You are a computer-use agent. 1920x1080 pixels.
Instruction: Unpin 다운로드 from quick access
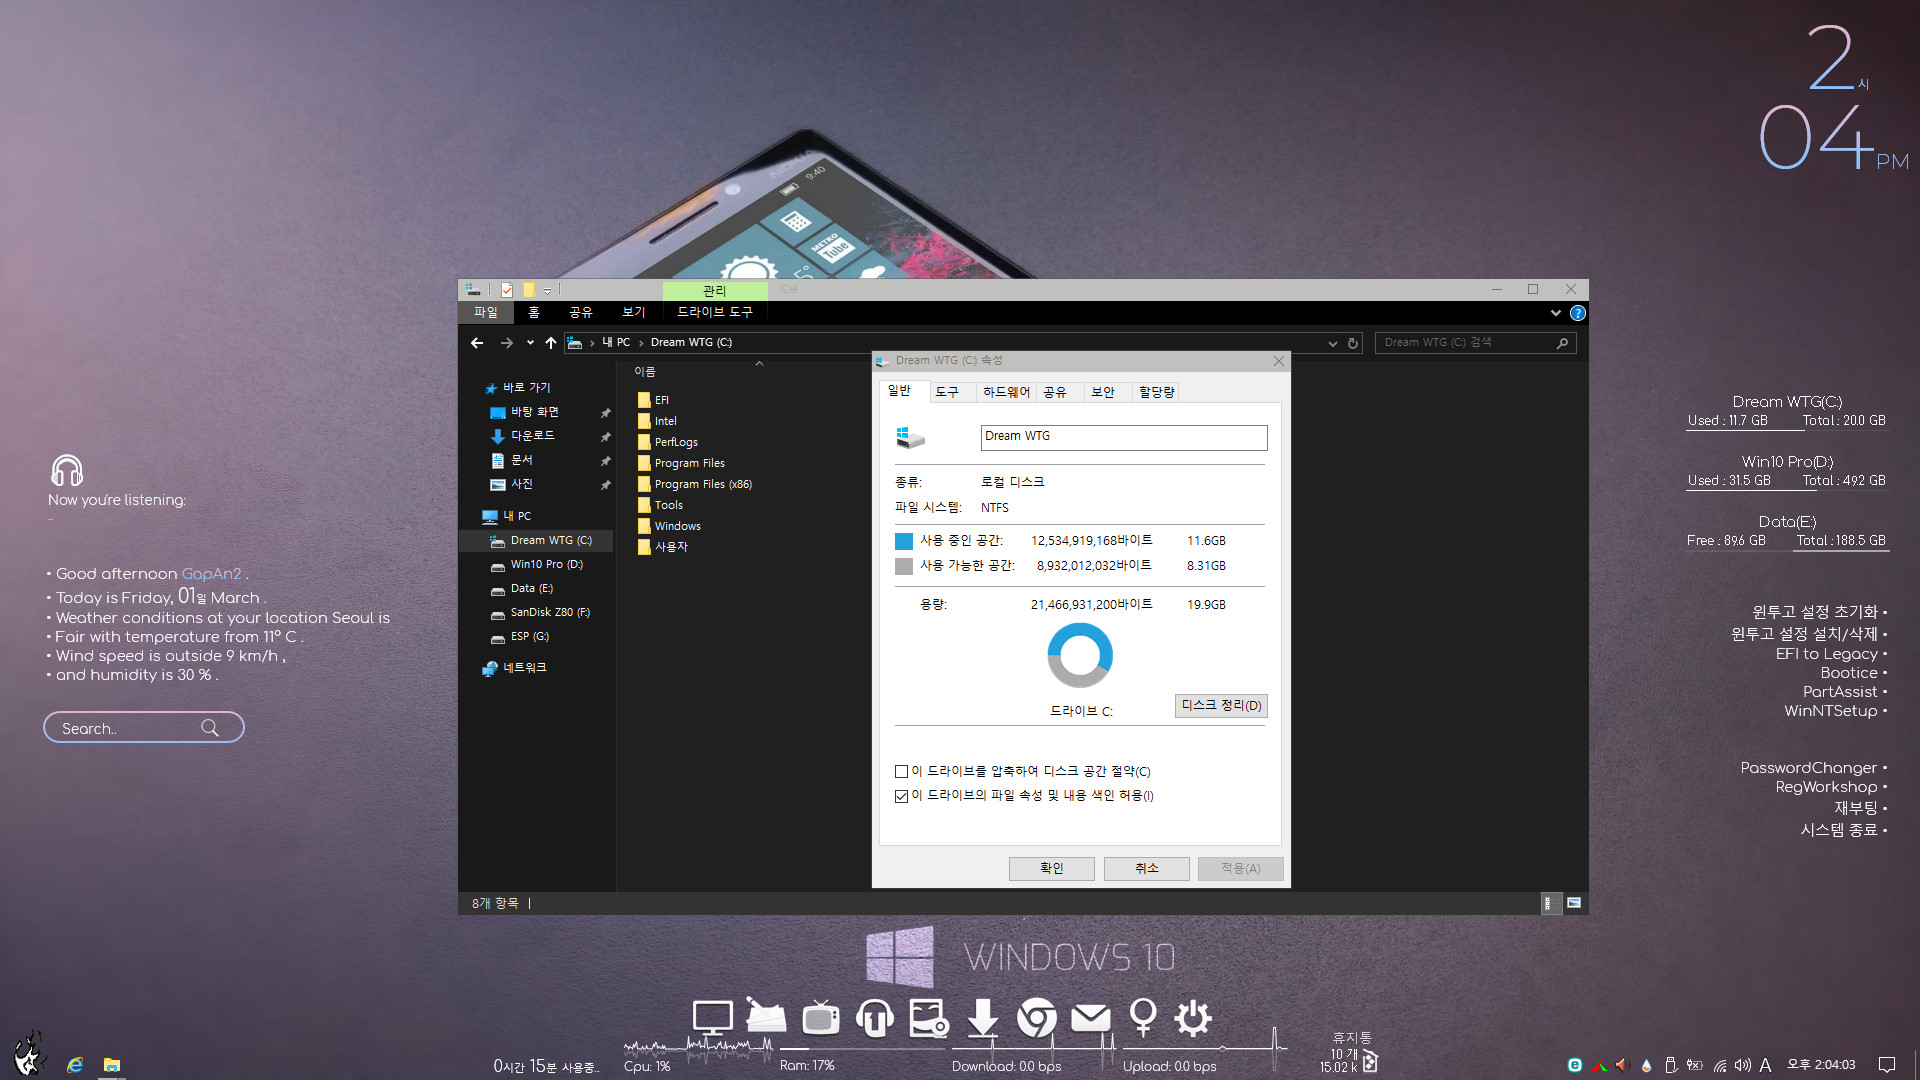[605, 437]
